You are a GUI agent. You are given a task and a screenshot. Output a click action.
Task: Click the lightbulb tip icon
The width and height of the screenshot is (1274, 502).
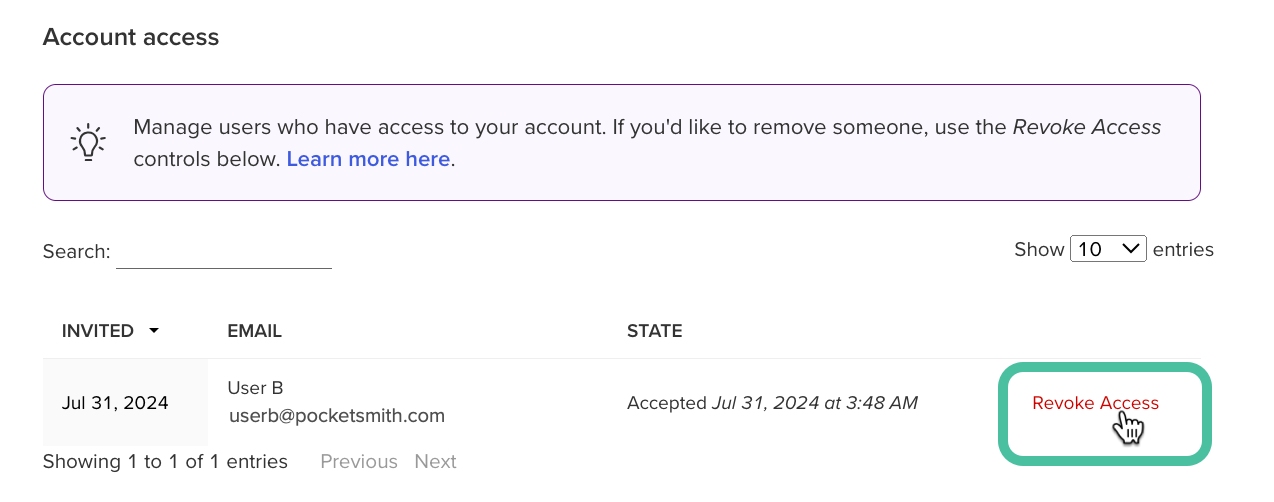[88, 142]
